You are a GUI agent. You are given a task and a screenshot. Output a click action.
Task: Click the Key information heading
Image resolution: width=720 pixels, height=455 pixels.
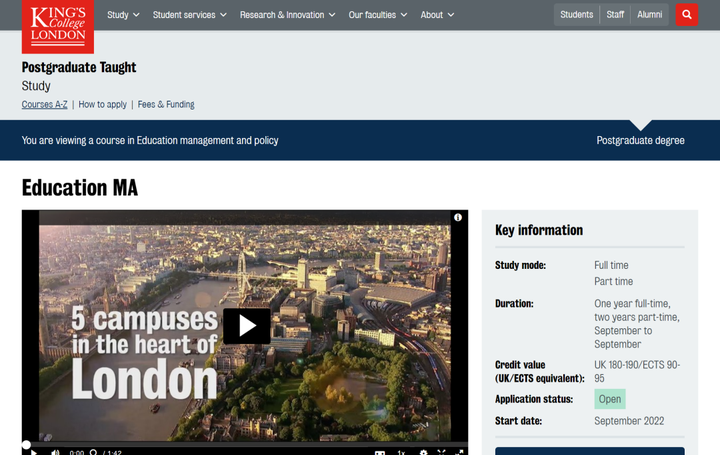pos(539,230)
